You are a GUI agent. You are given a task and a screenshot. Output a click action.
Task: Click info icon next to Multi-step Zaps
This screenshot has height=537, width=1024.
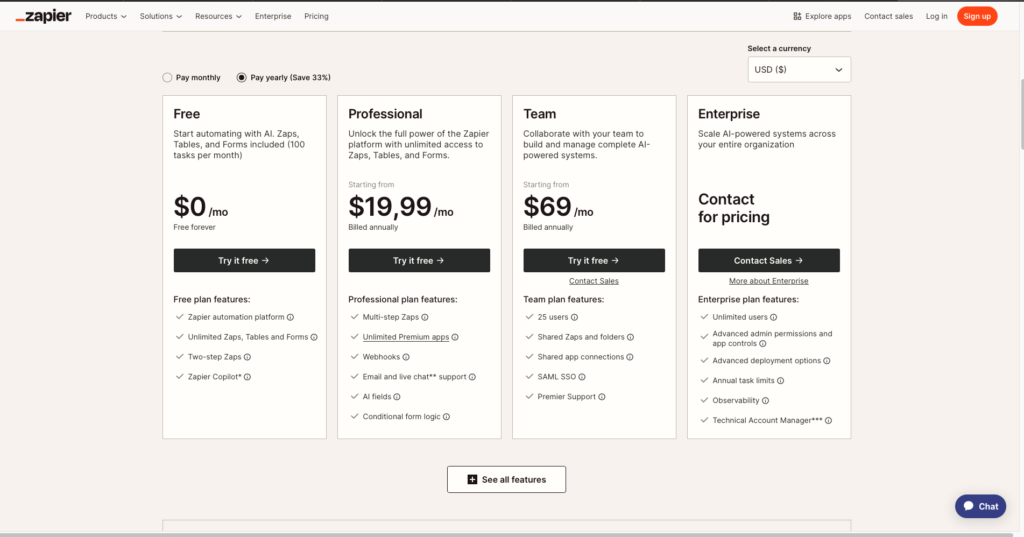pos(425,317)
